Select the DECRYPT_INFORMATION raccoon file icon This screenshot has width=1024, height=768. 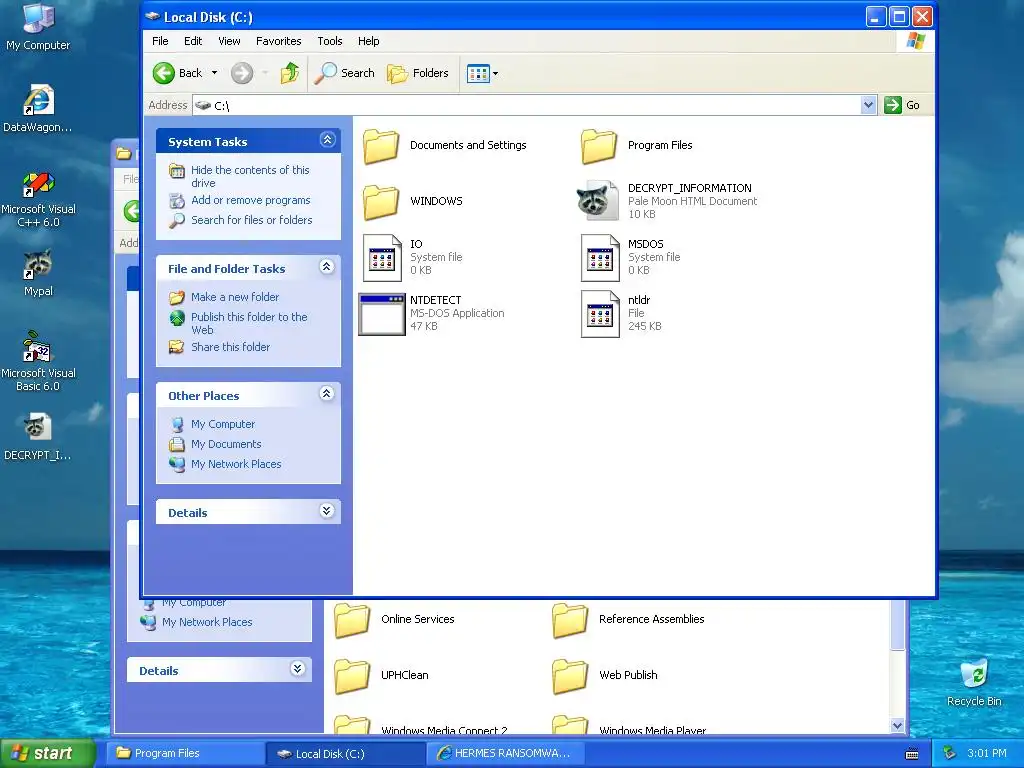point(599,201)
